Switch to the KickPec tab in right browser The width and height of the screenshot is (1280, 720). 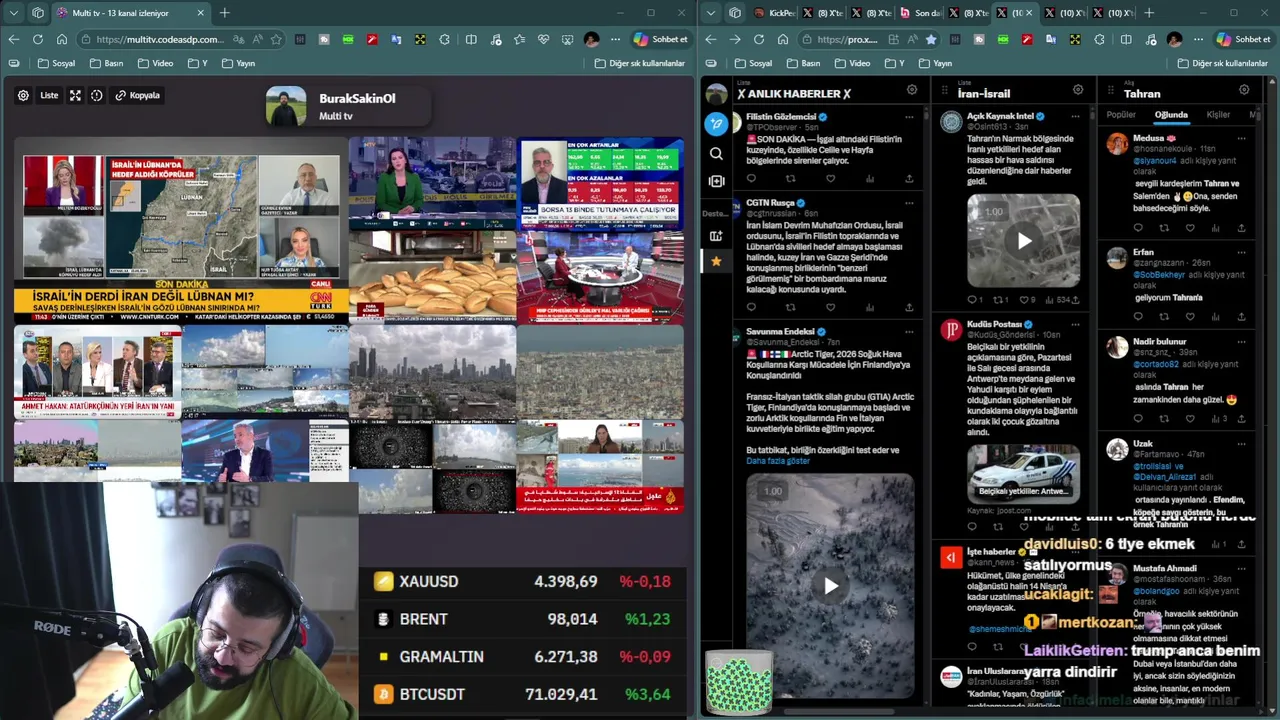coord(773,13)
